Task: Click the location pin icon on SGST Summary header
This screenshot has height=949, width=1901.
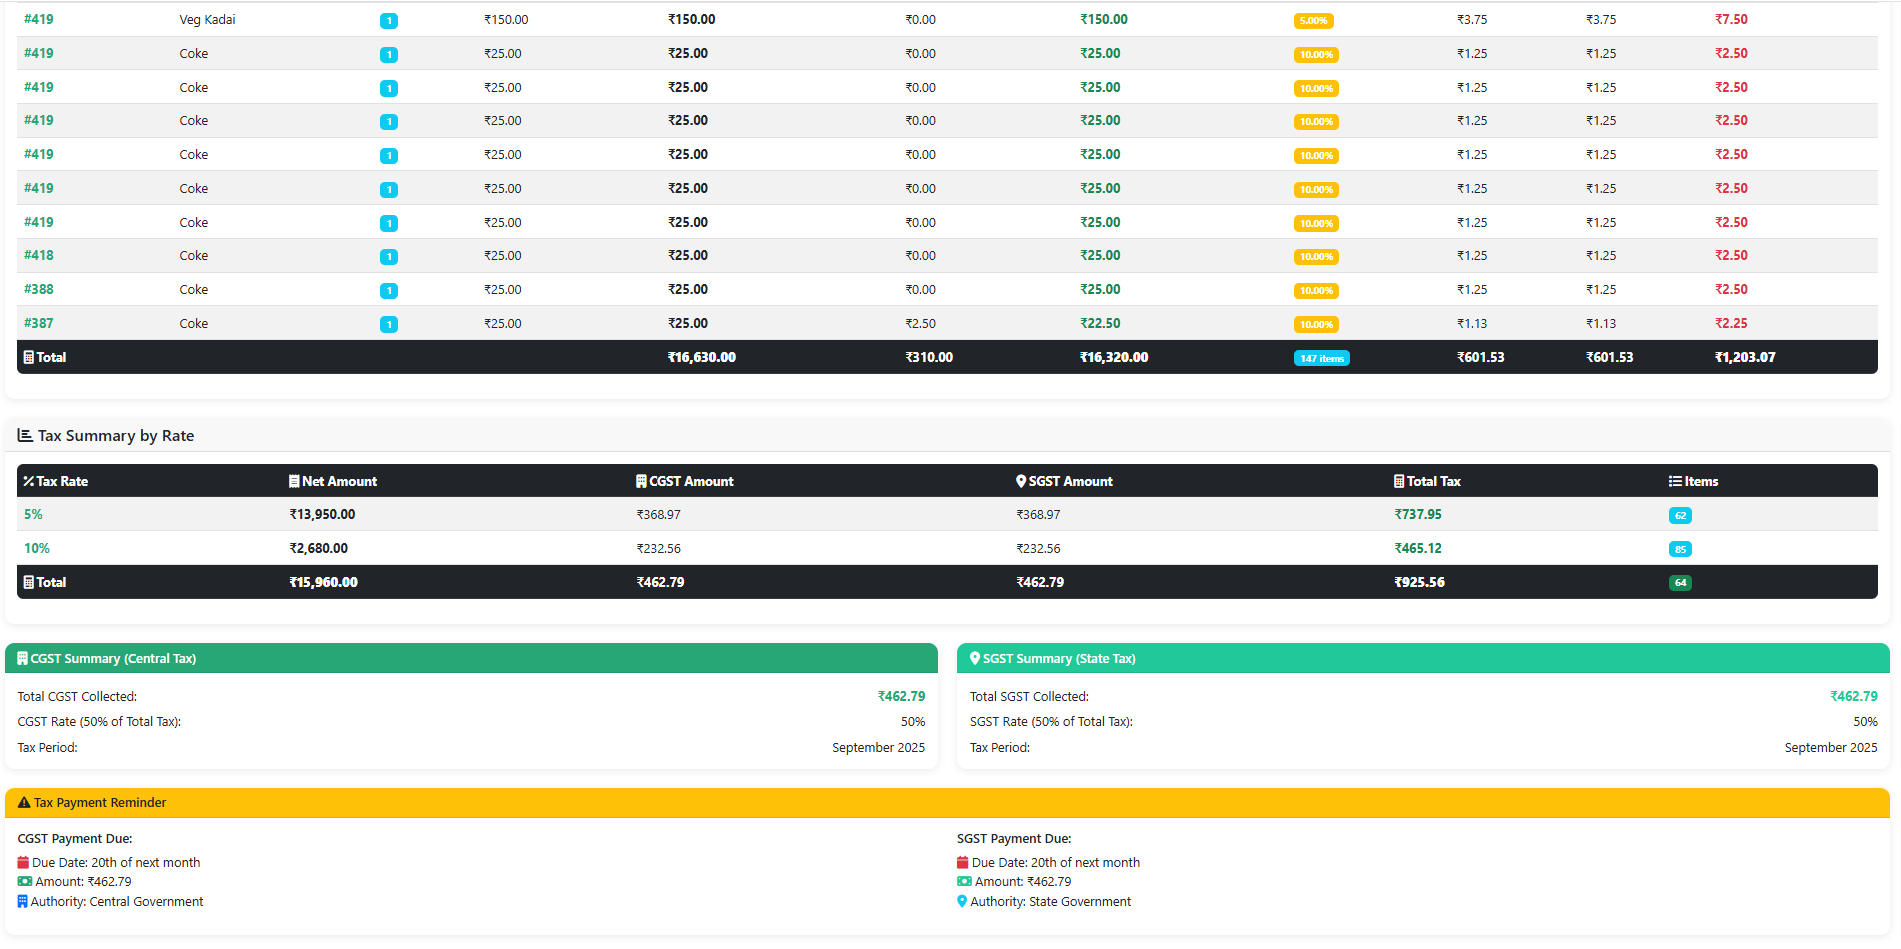Action: click(976, 658)
